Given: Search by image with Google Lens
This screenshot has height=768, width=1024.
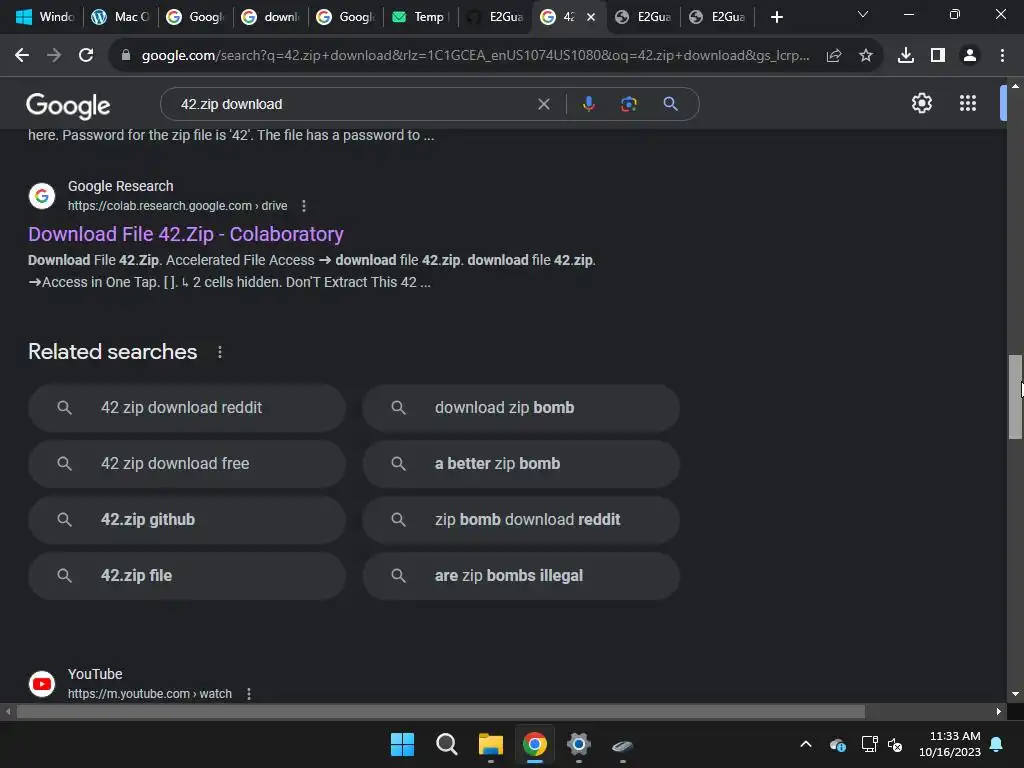Looking at the screenshot, I should point(628,104).
